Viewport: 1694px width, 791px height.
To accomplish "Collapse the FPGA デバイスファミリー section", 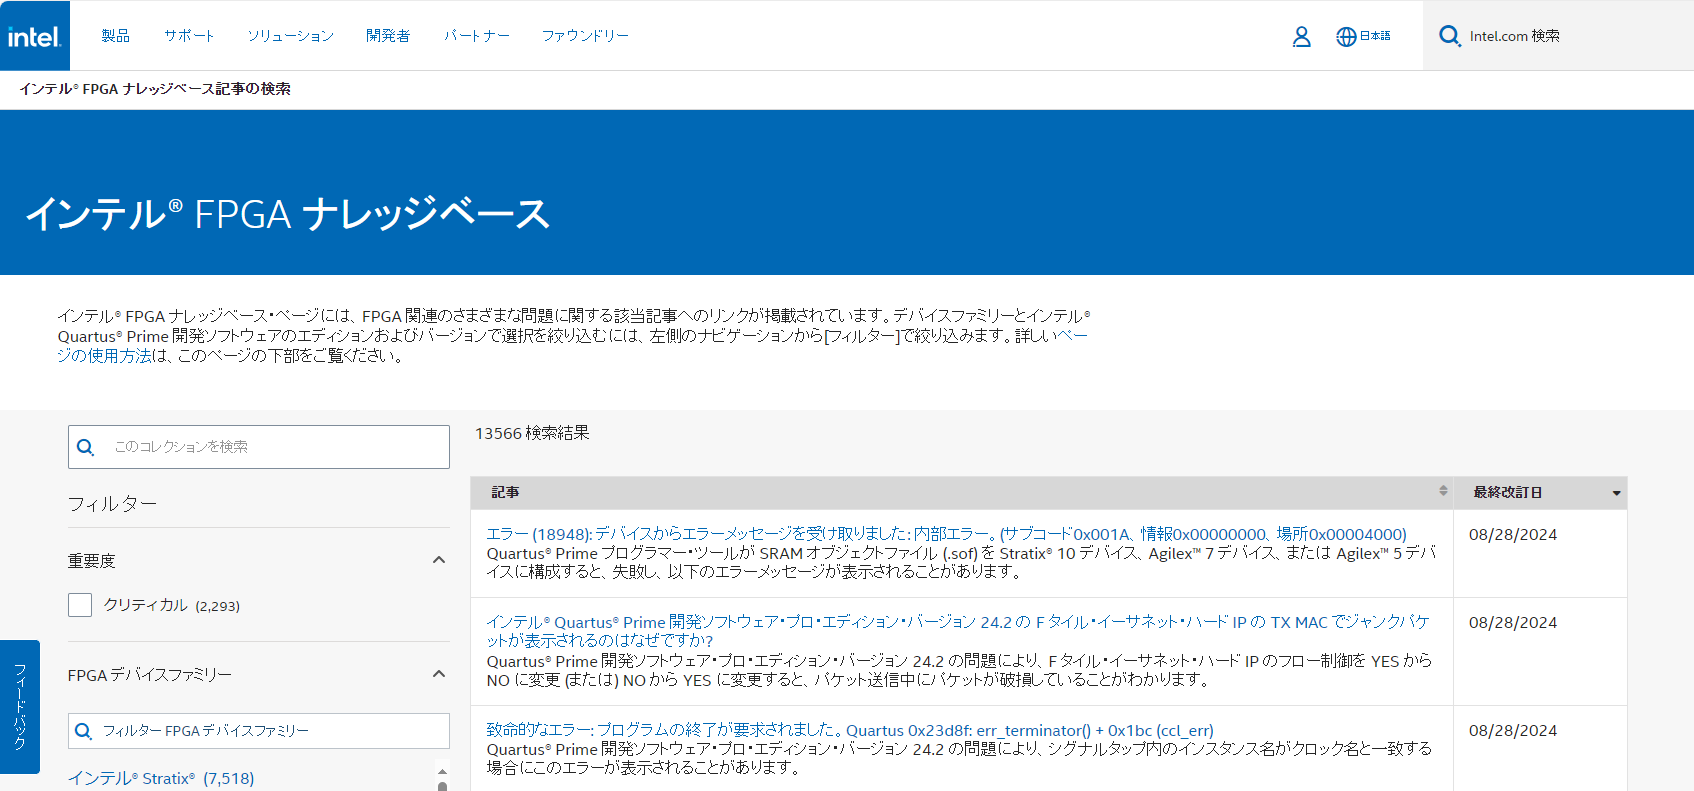I will coord(438,674).
